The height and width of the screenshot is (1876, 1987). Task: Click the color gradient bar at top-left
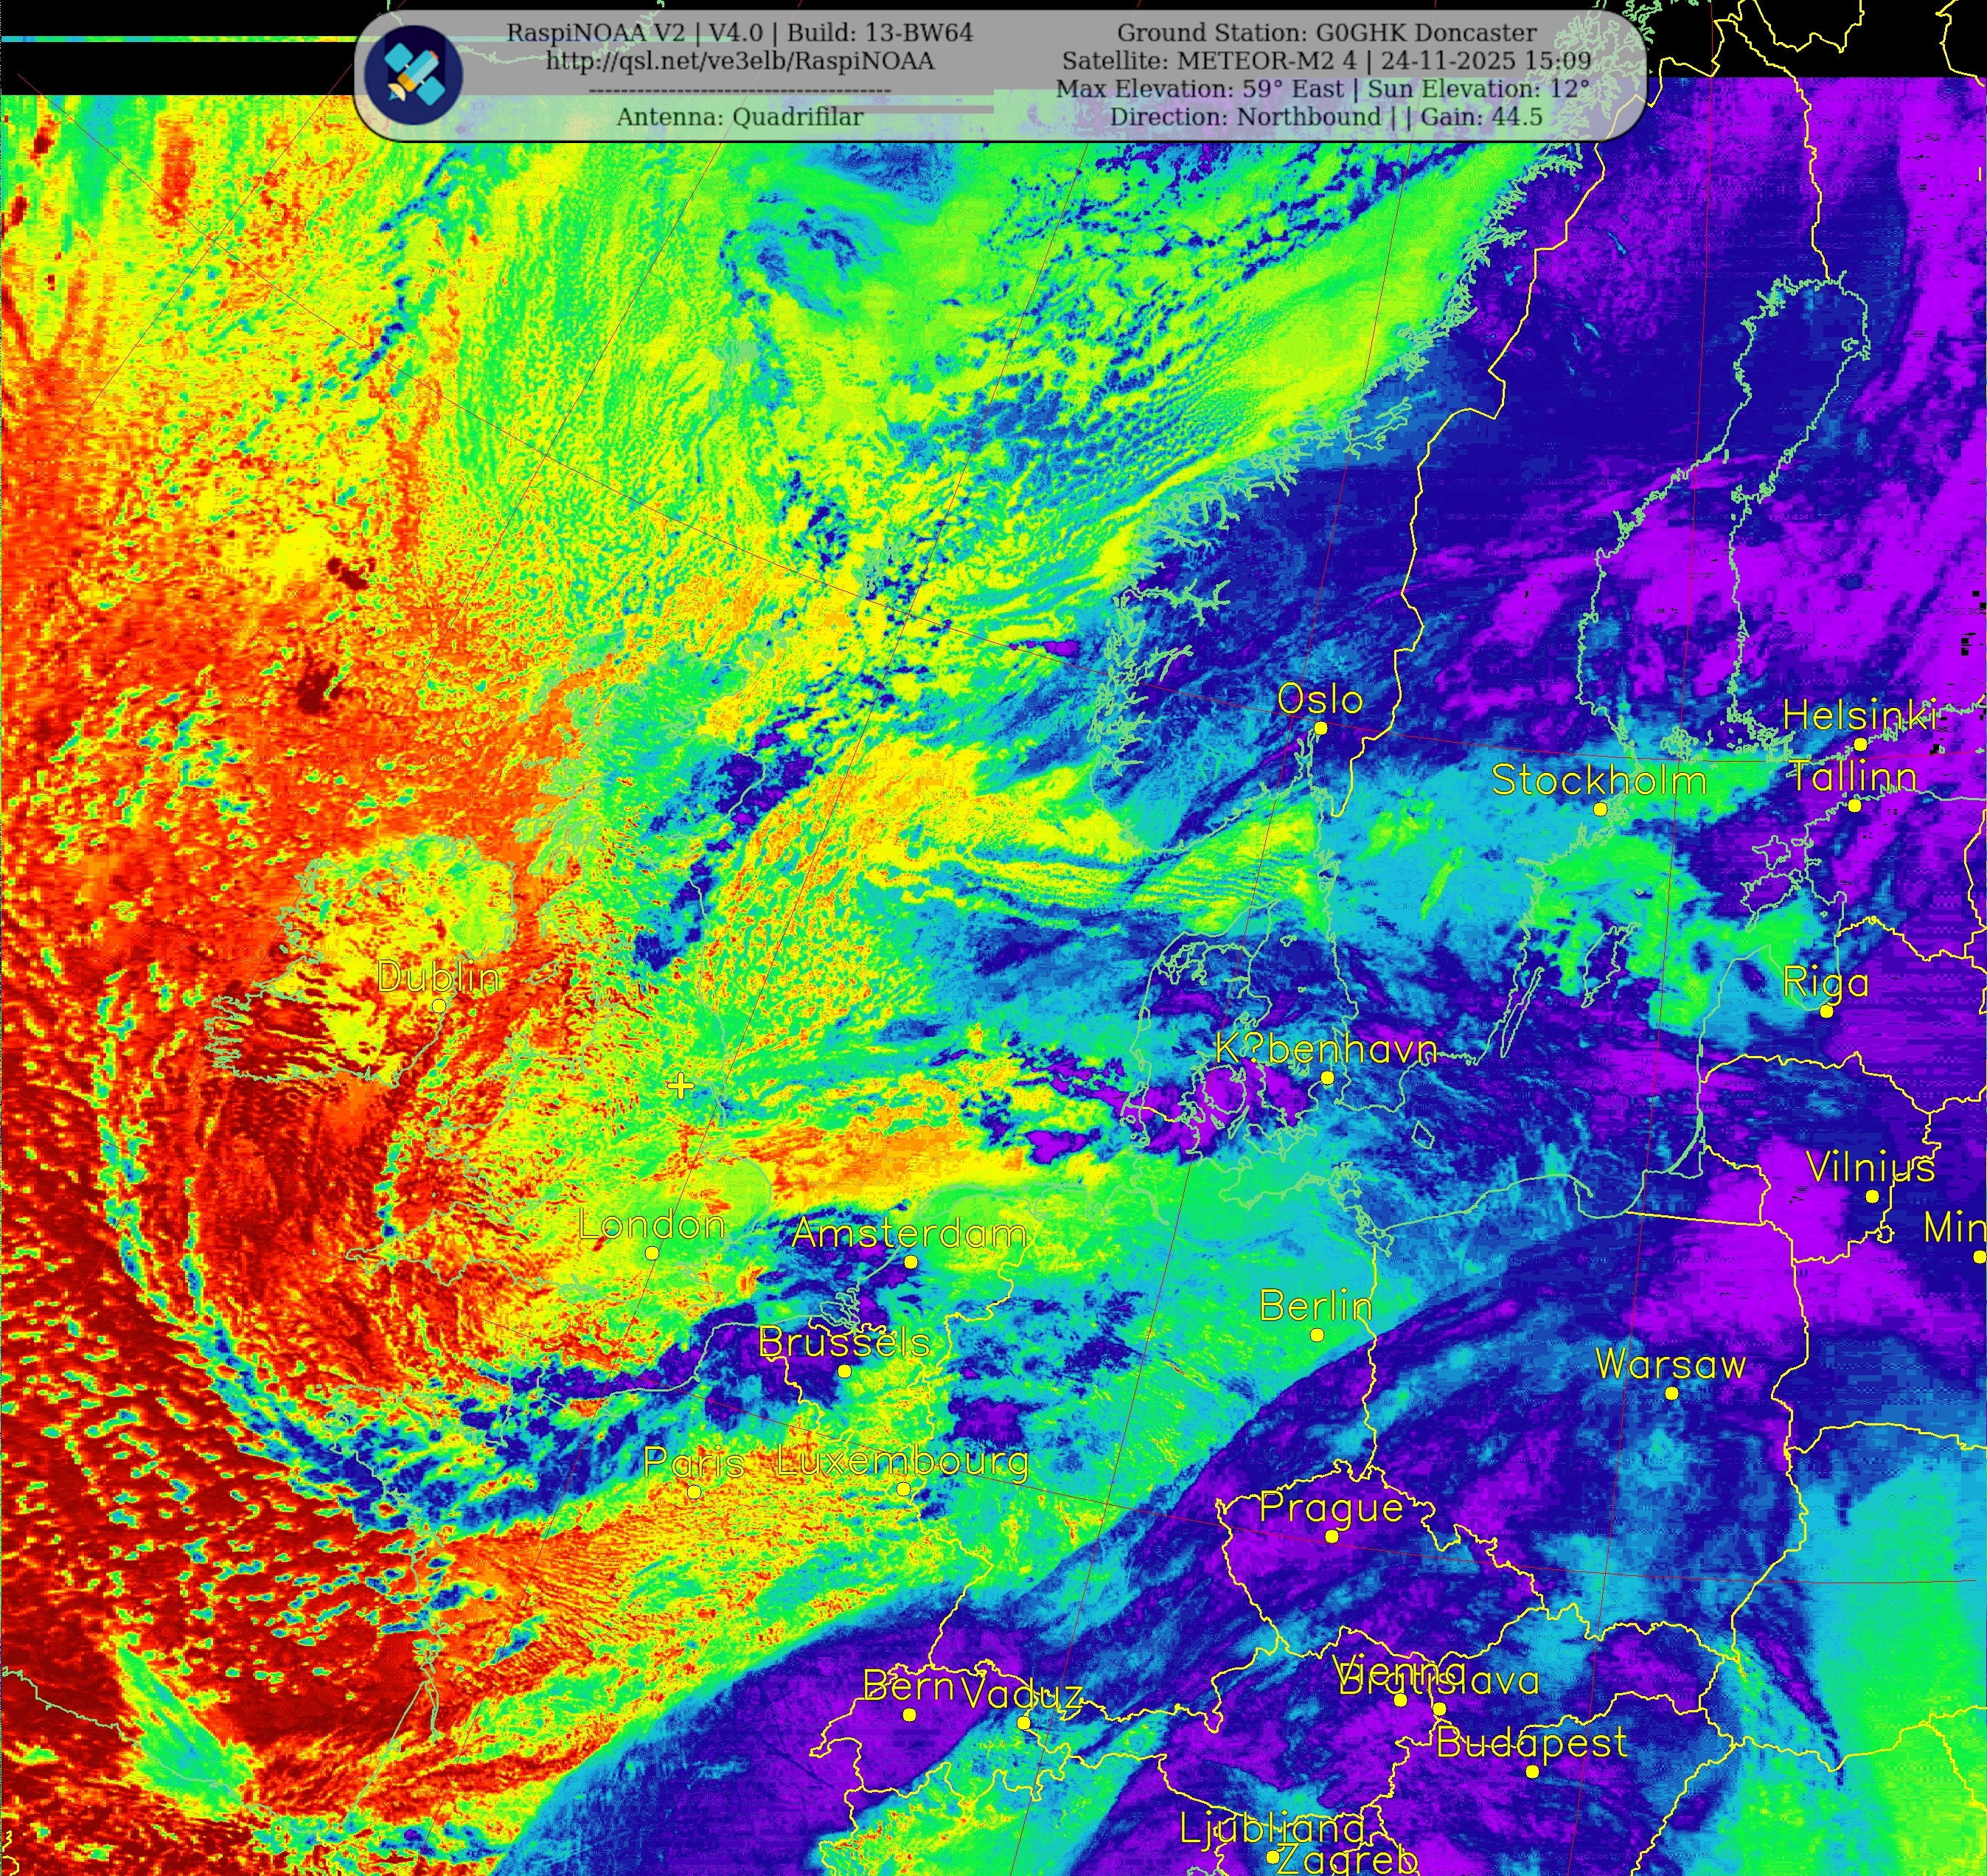[x=180, y=39]
